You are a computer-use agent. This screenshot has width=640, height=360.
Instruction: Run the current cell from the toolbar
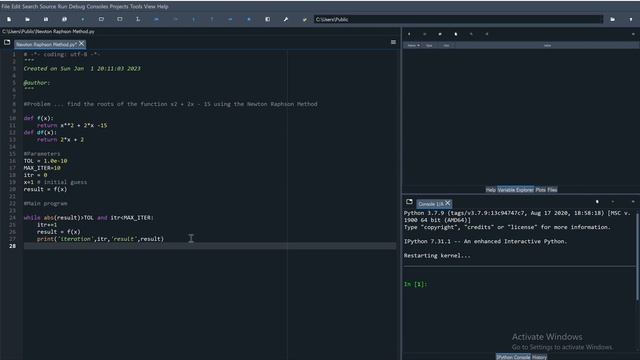tap(101, 19)
